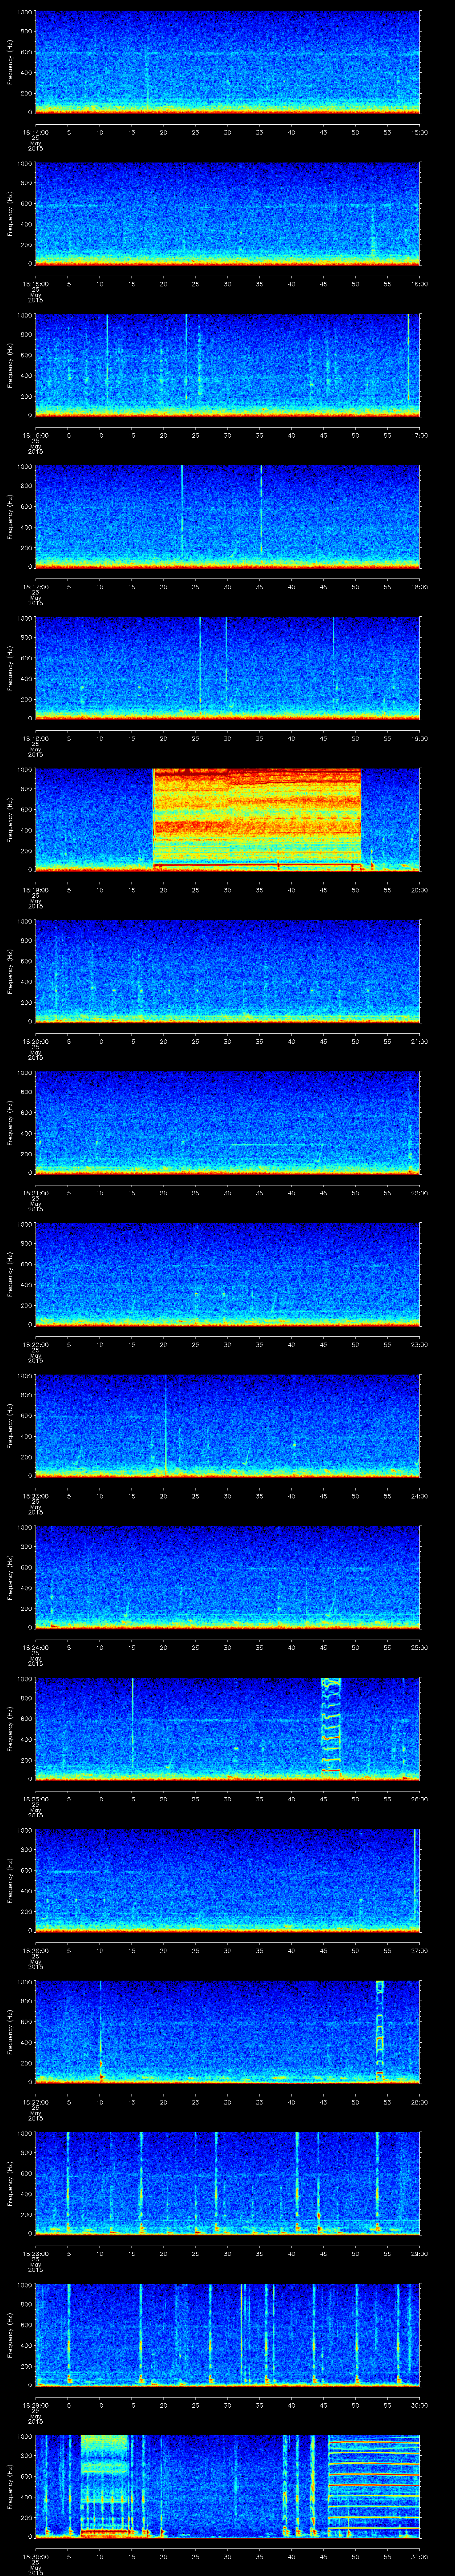Open the spectrogram panel starting at 18:22:00
The height and width of the screenshot is (2576, 455).
(x=228, y=1274)
